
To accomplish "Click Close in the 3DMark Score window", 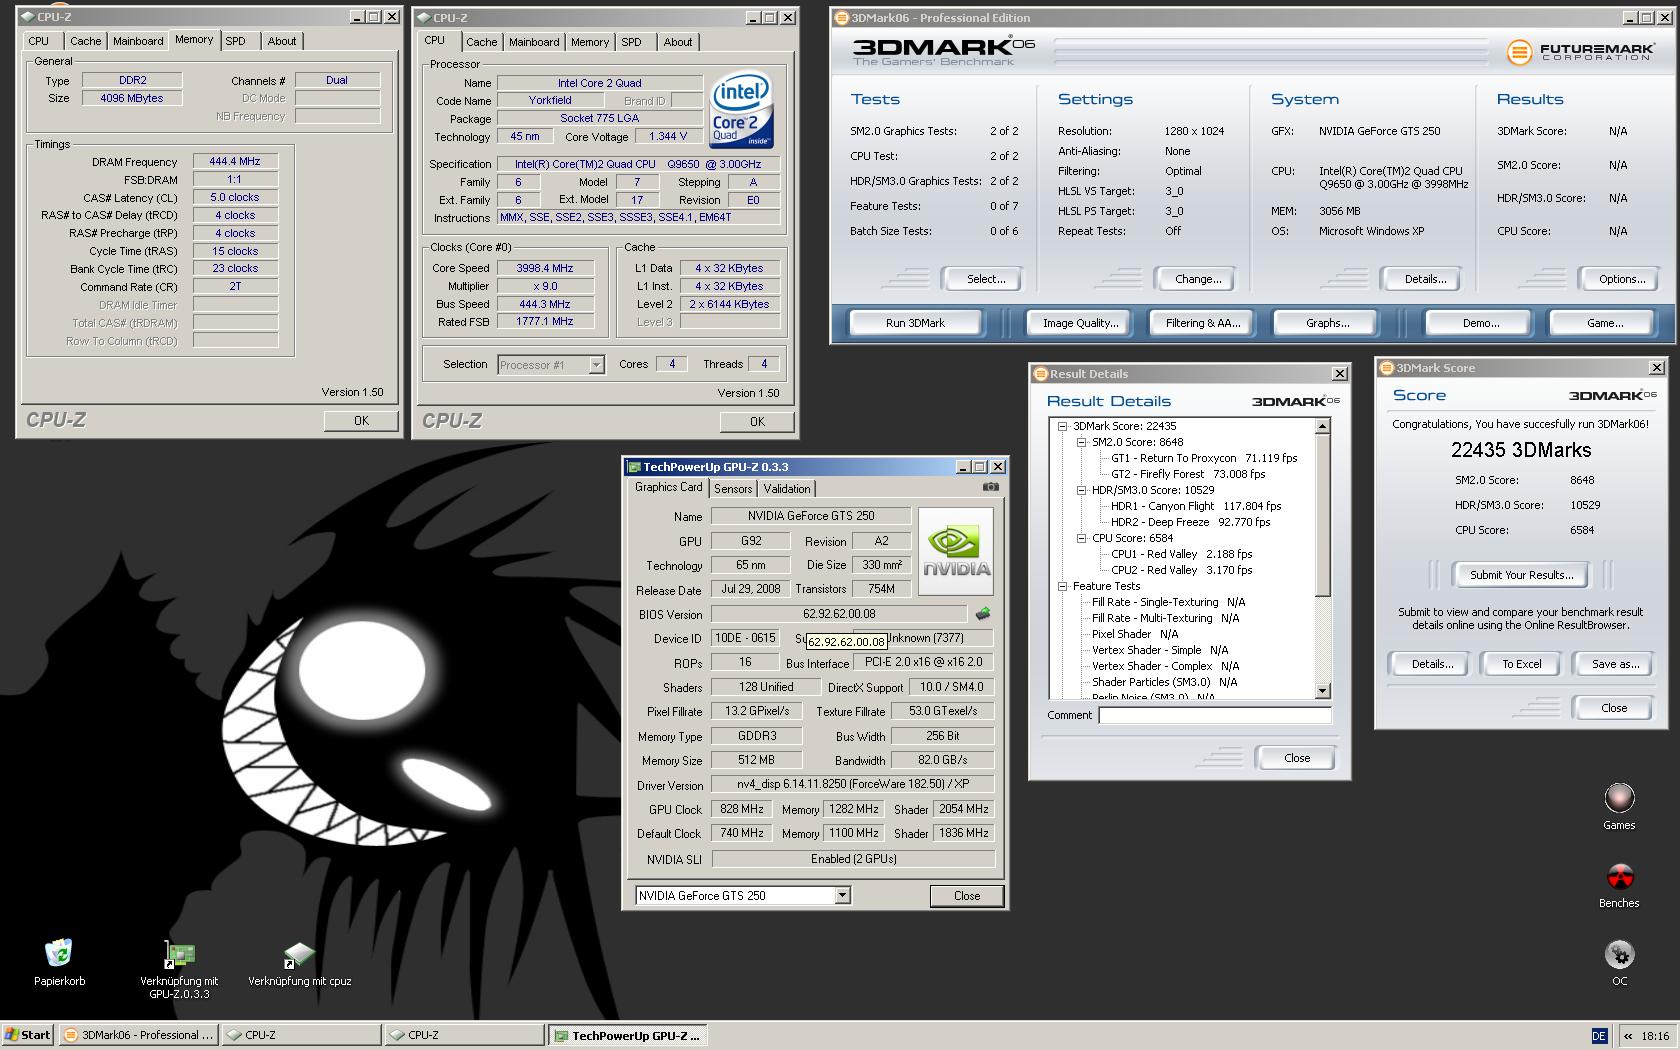I will [x=1613, y=708].
